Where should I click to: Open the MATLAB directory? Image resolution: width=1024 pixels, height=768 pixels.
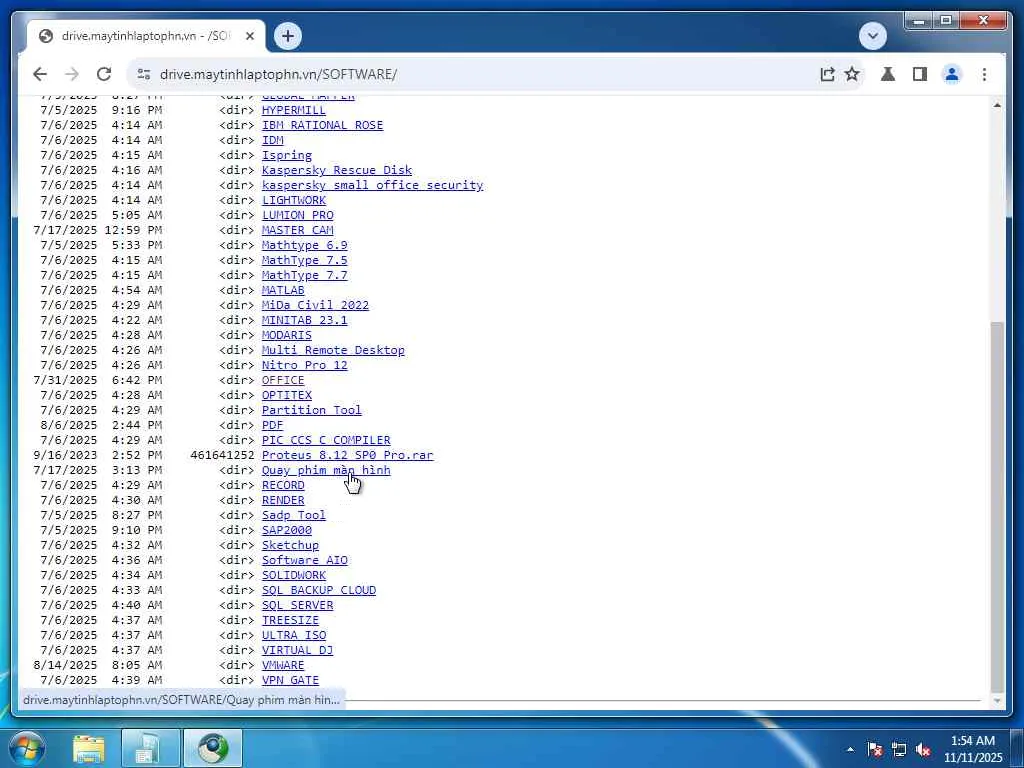pyautogui.click(x=283, y=291)
